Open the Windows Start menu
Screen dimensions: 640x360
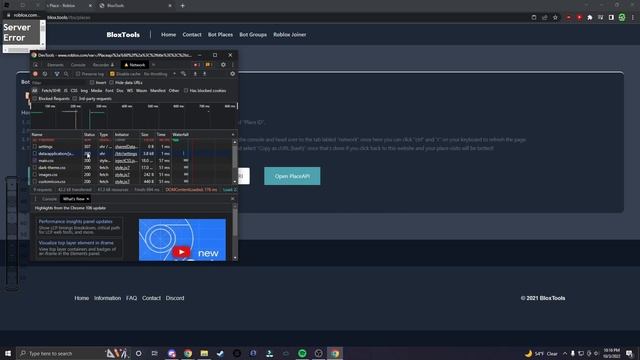pyautogui.click(x=8, y=353)
